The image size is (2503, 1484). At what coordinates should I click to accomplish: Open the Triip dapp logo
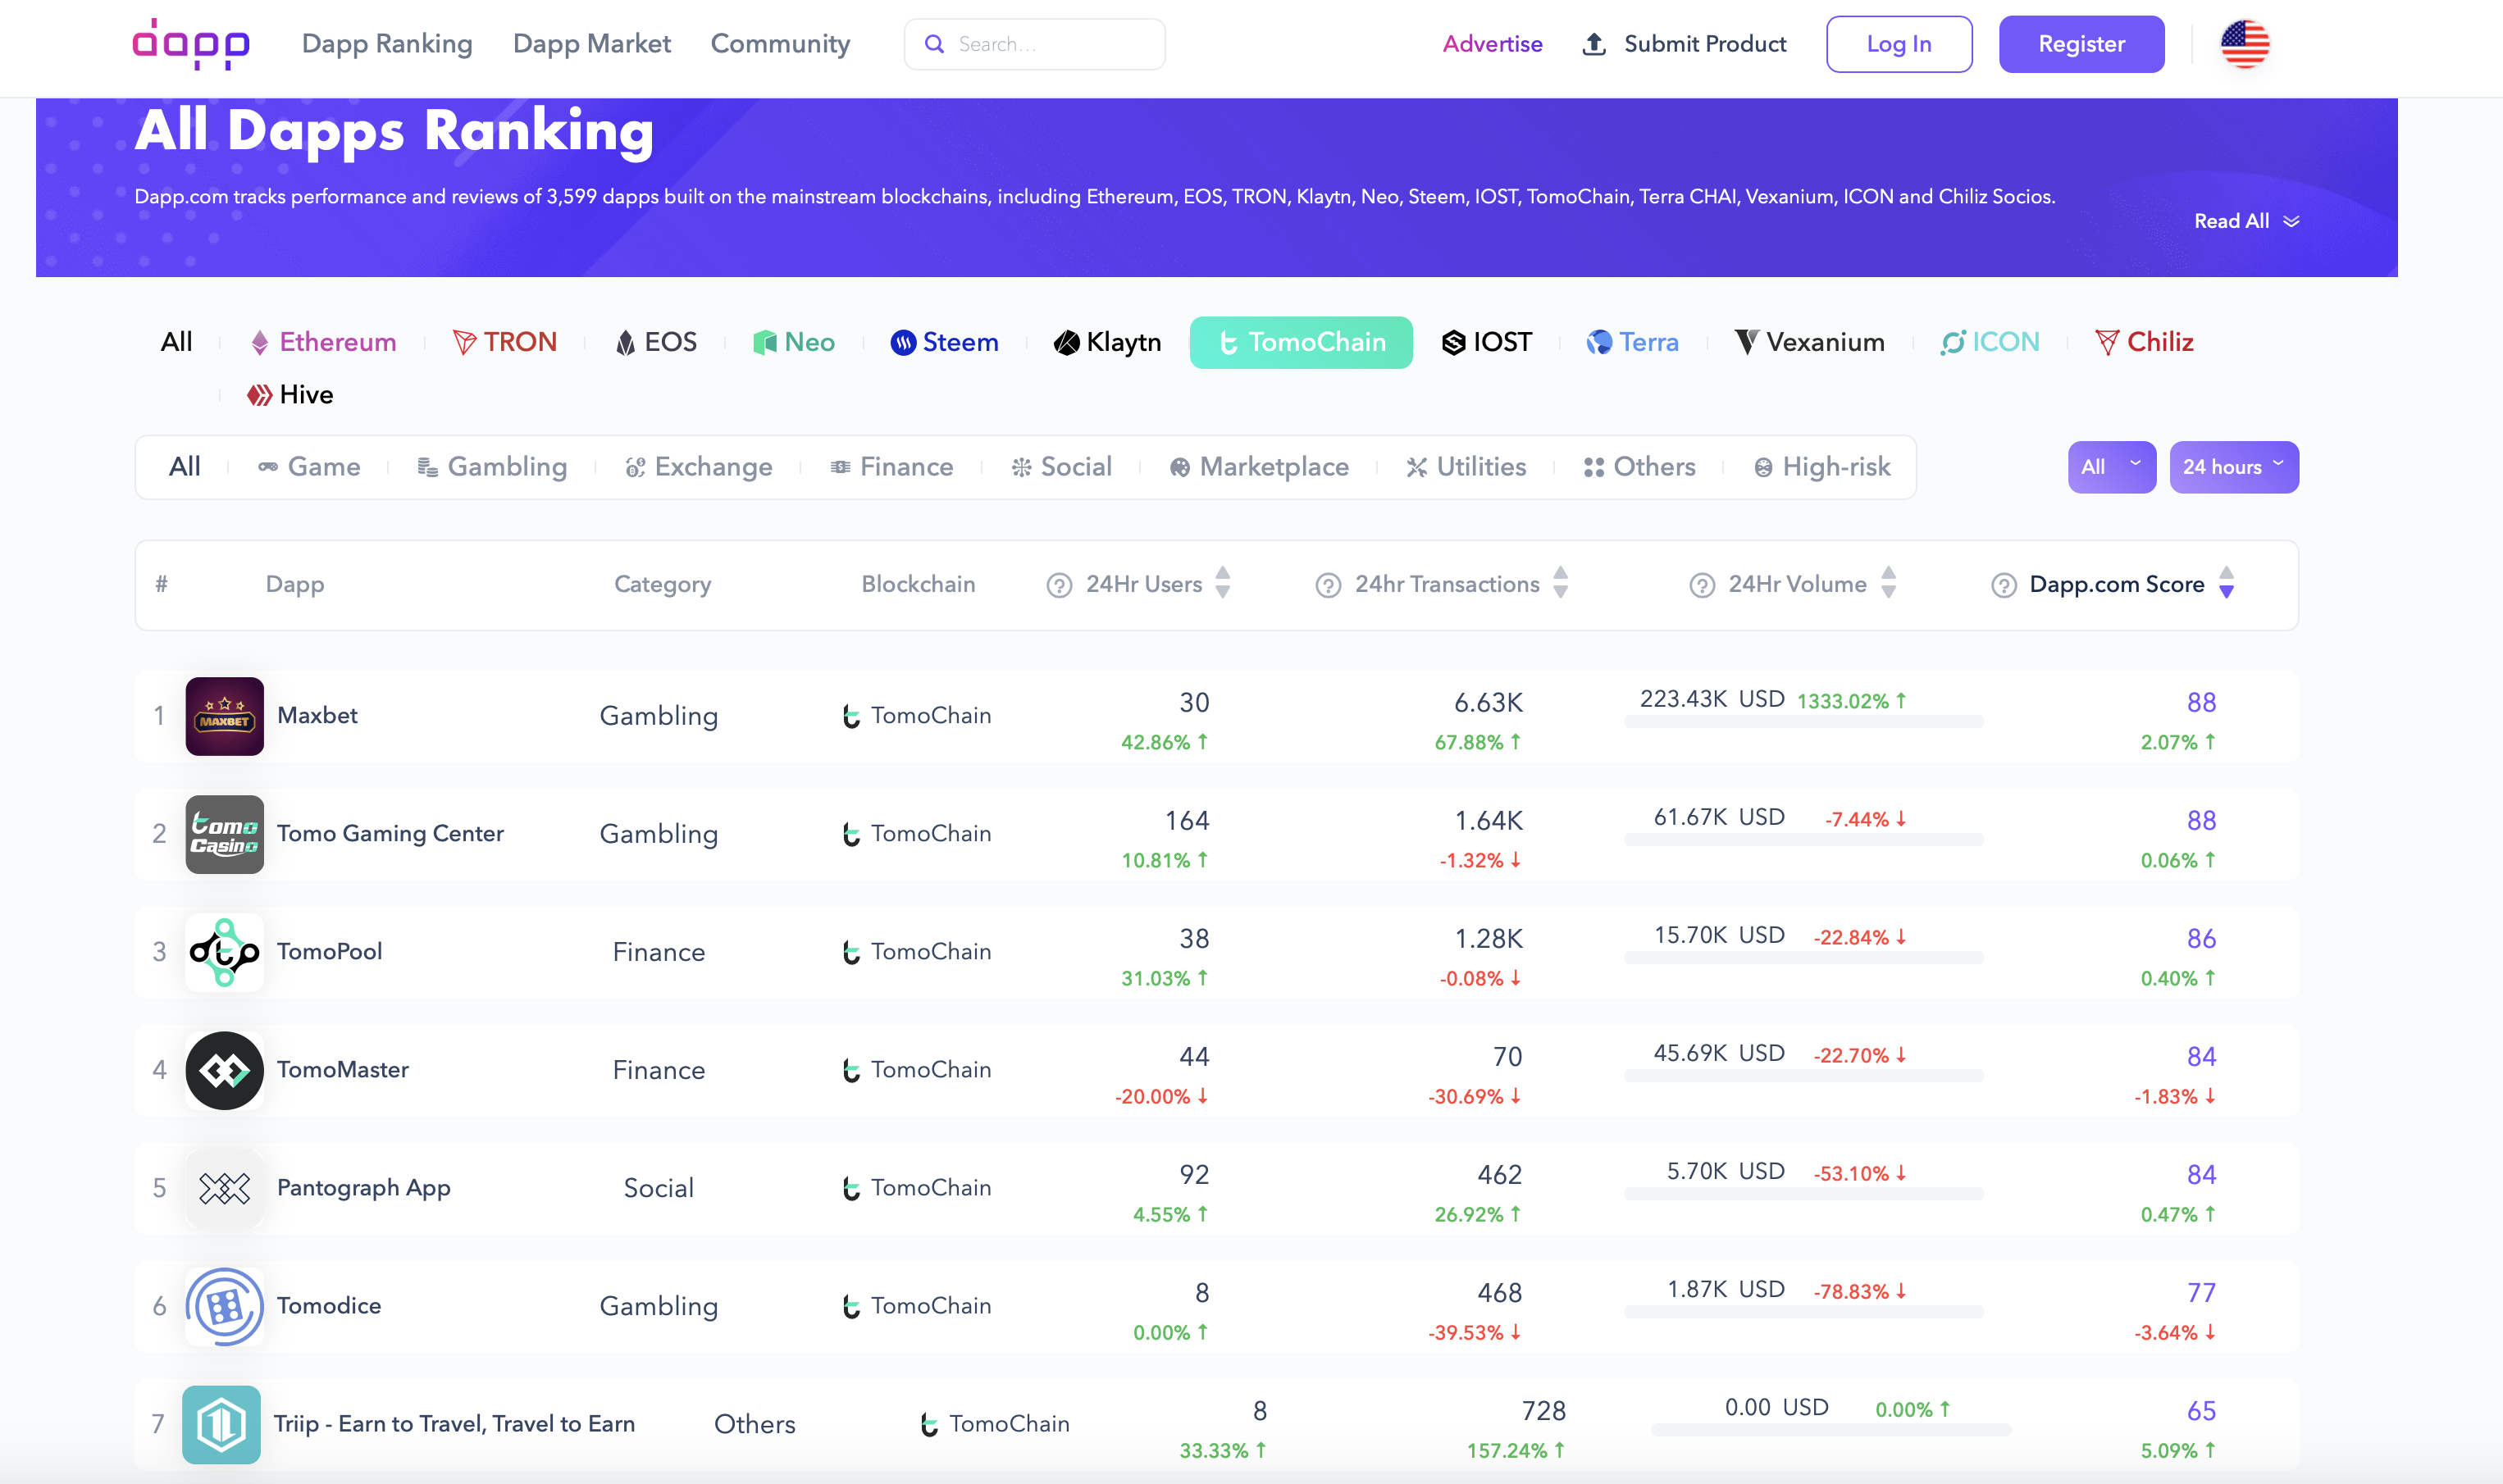coord(221,1424)
